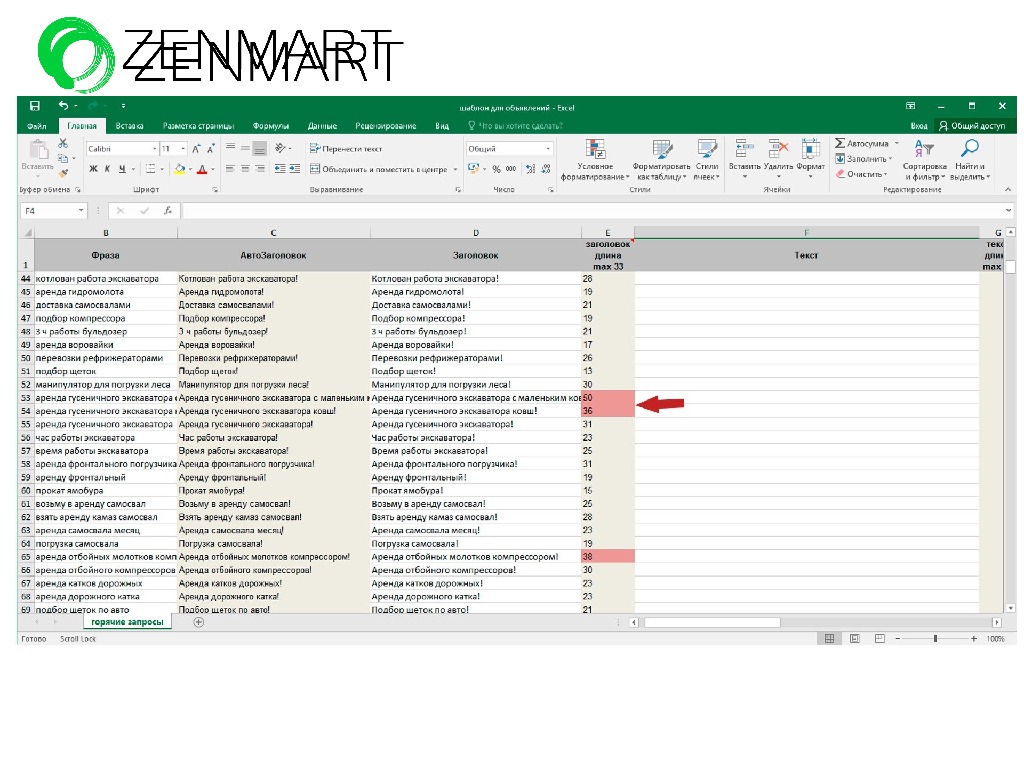Click the Format Painter brush icon
This screenshot has height=768, width=1024.
click(x=63, y=173)
